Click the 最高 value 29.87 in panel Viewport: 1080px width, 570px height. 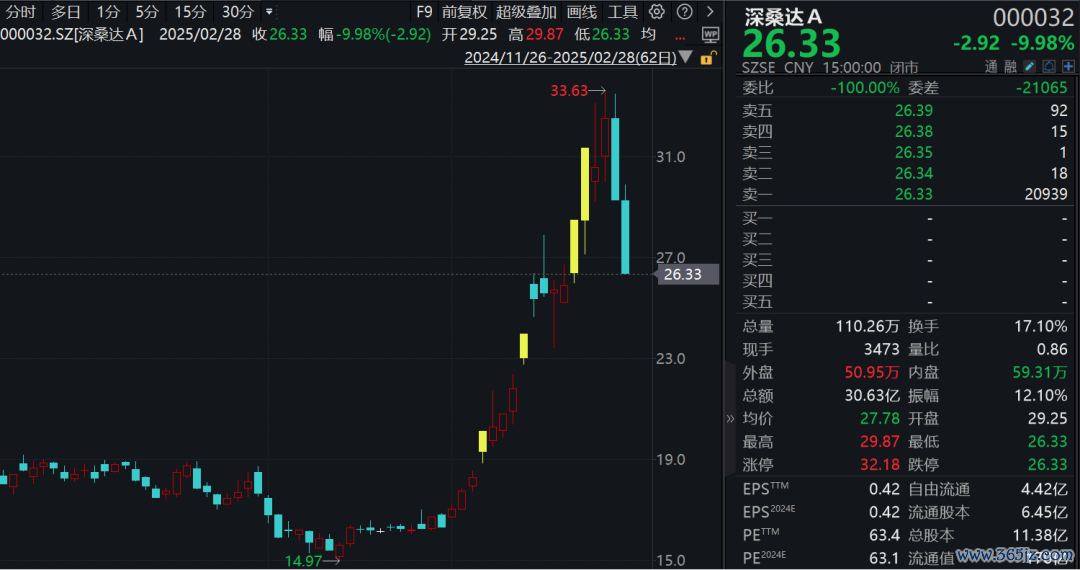coord(880,442)
